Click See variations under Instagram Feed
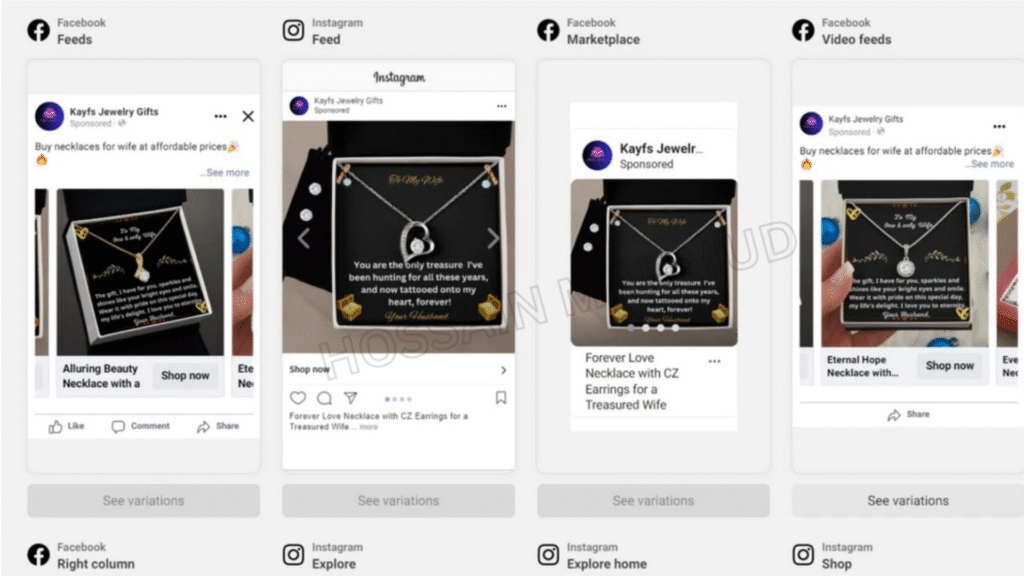The width and height of the screenshot is (1024, 576). pos(398,500)
